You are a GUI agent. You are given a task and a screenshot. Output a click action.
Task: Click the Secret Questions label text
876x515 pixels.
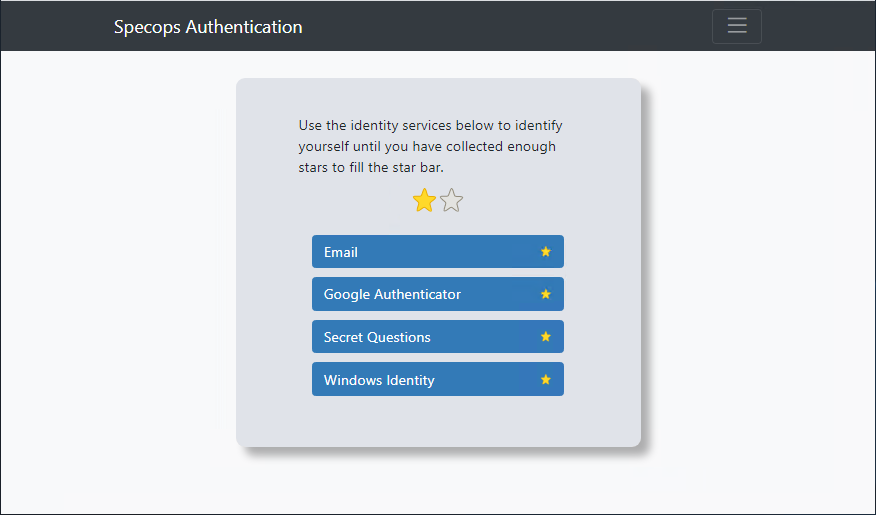coord(377,337)
